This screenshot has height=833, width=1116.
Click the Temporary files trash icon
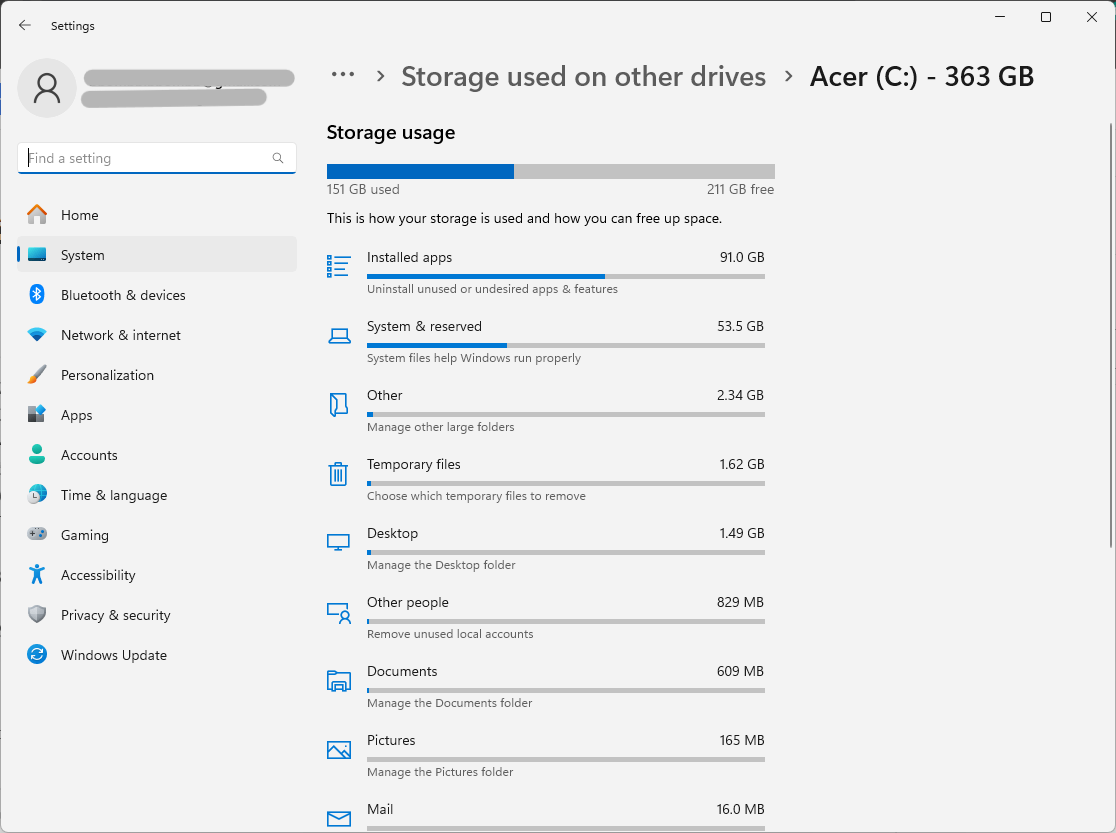[339, 474]
